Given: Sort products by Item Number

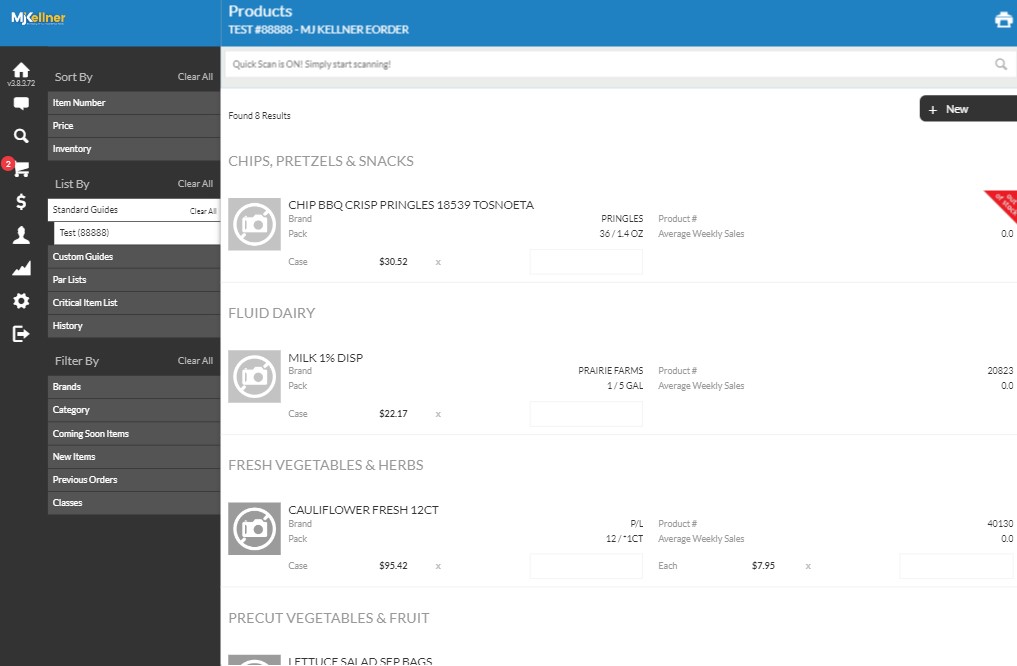Looking at the screenshot, I should coord(134,102).
